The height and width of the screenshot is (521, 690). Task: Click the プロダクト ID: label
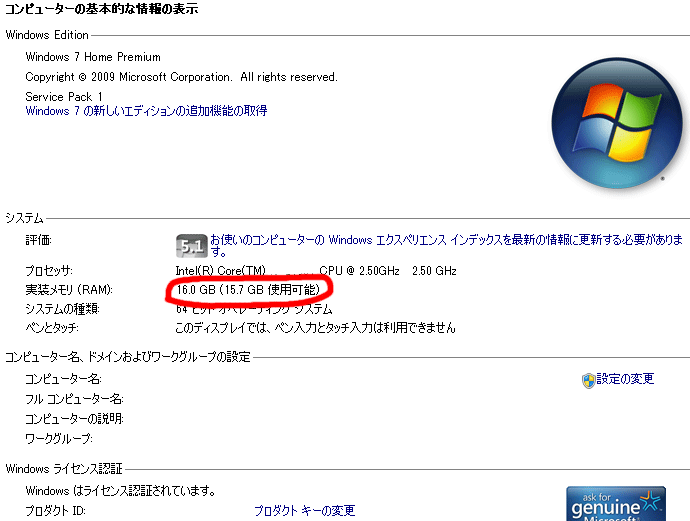(55, 510)
